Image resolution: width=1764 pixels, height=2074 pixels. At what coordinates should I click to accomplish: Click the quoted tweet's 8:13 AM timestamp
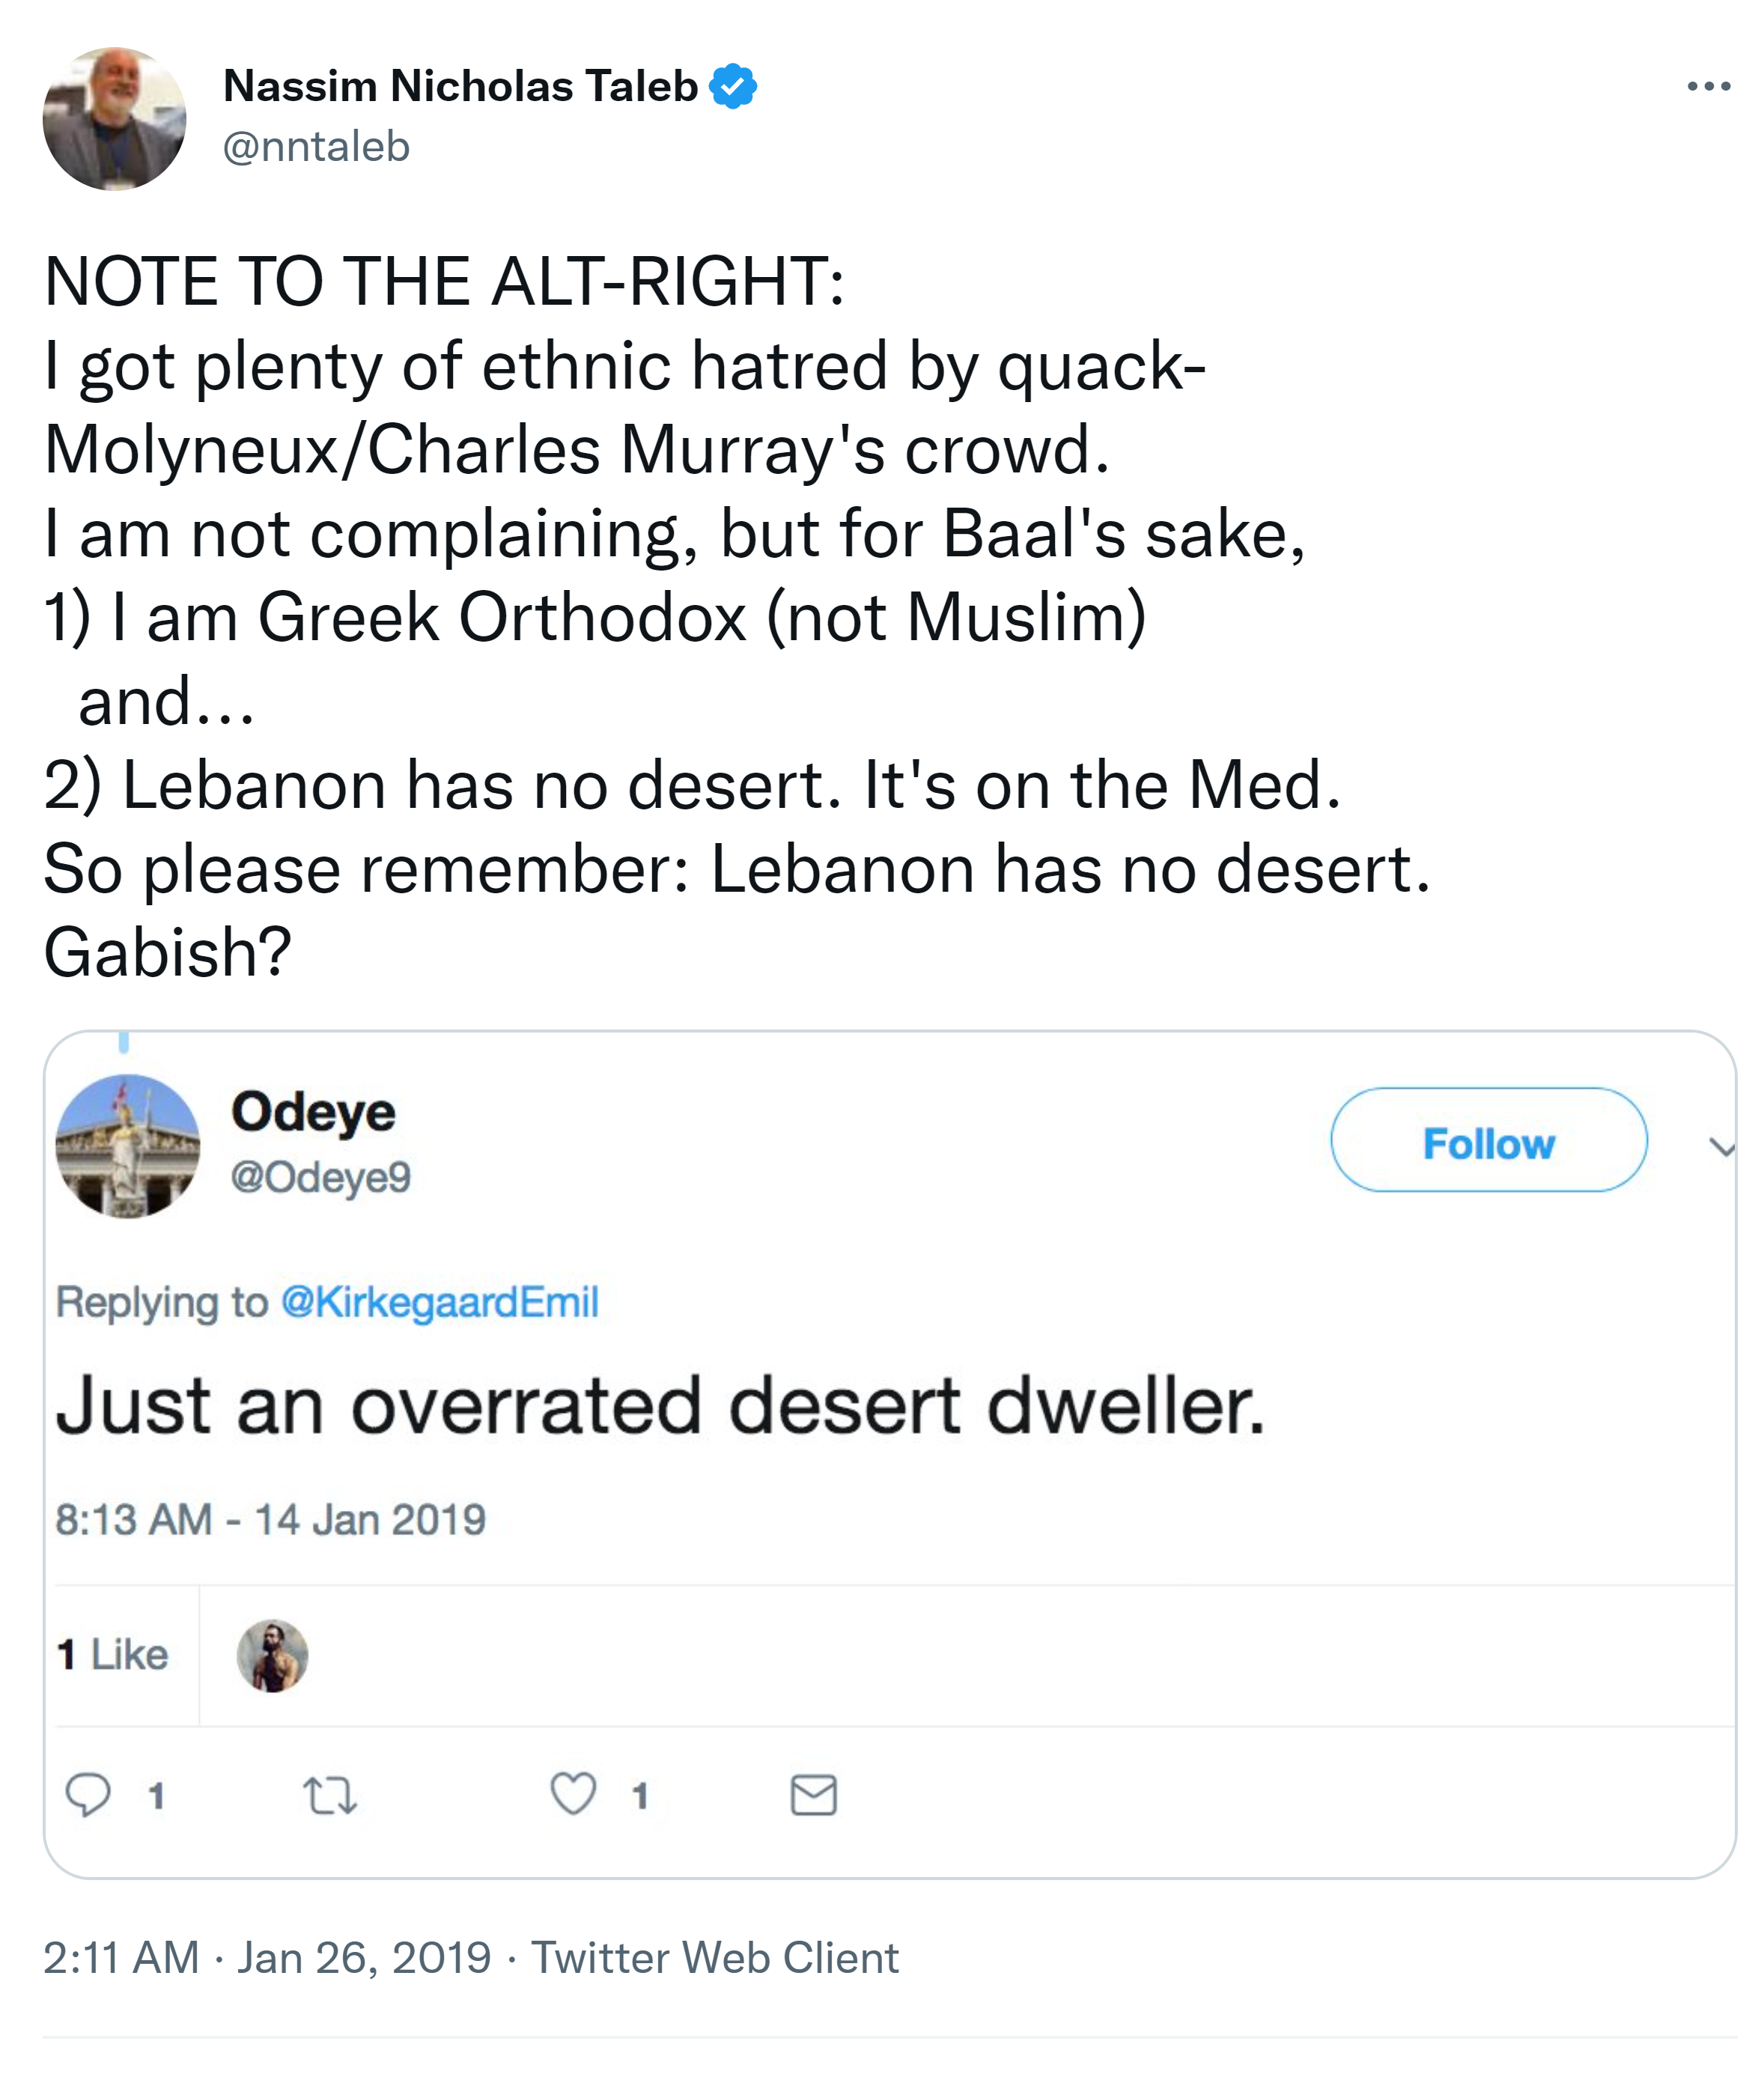(x=270, y=1520)
